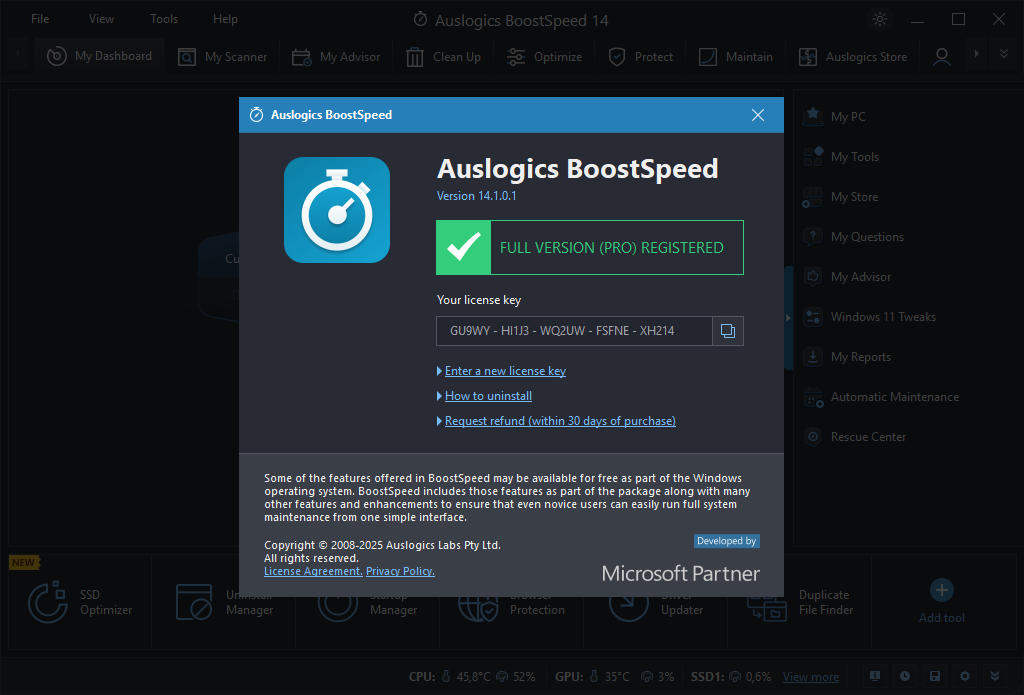Open the Clean Up tab
The height and width of the screenshot is (695, 1024).
pos(443,57)
